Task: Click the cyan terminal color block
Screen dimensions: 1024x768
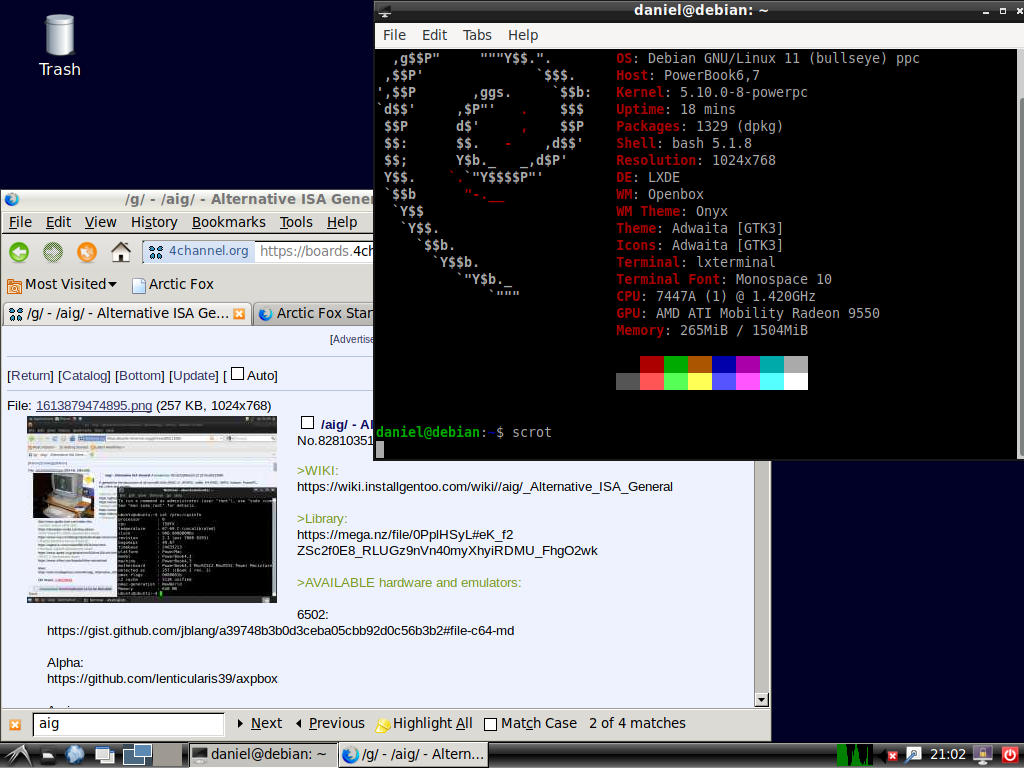Action: tap(772, 381)
